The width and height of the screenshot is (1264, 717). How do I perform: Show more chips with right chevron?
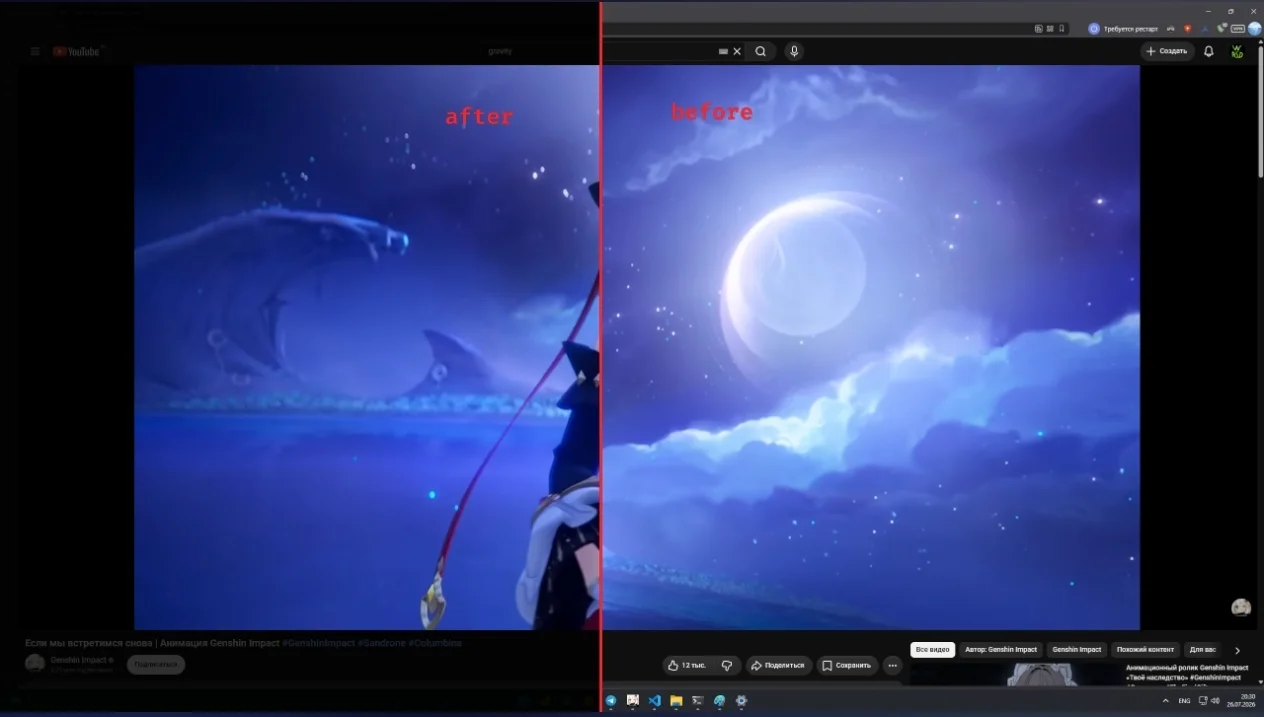pyautogui.click(x=1237, y=650)
